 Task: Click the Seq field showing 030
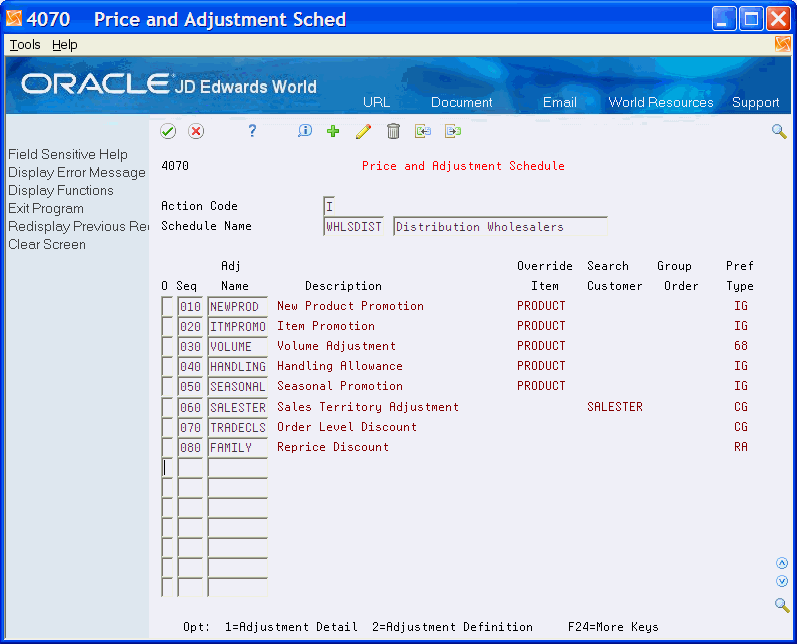(190, 347)
